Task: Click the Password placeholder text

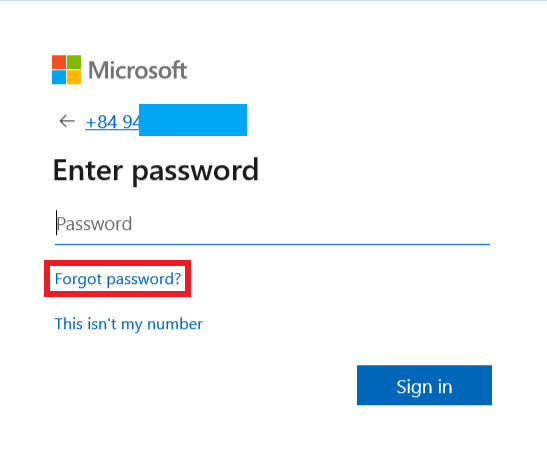Action: pyautogui.click(x=94, y=224)
